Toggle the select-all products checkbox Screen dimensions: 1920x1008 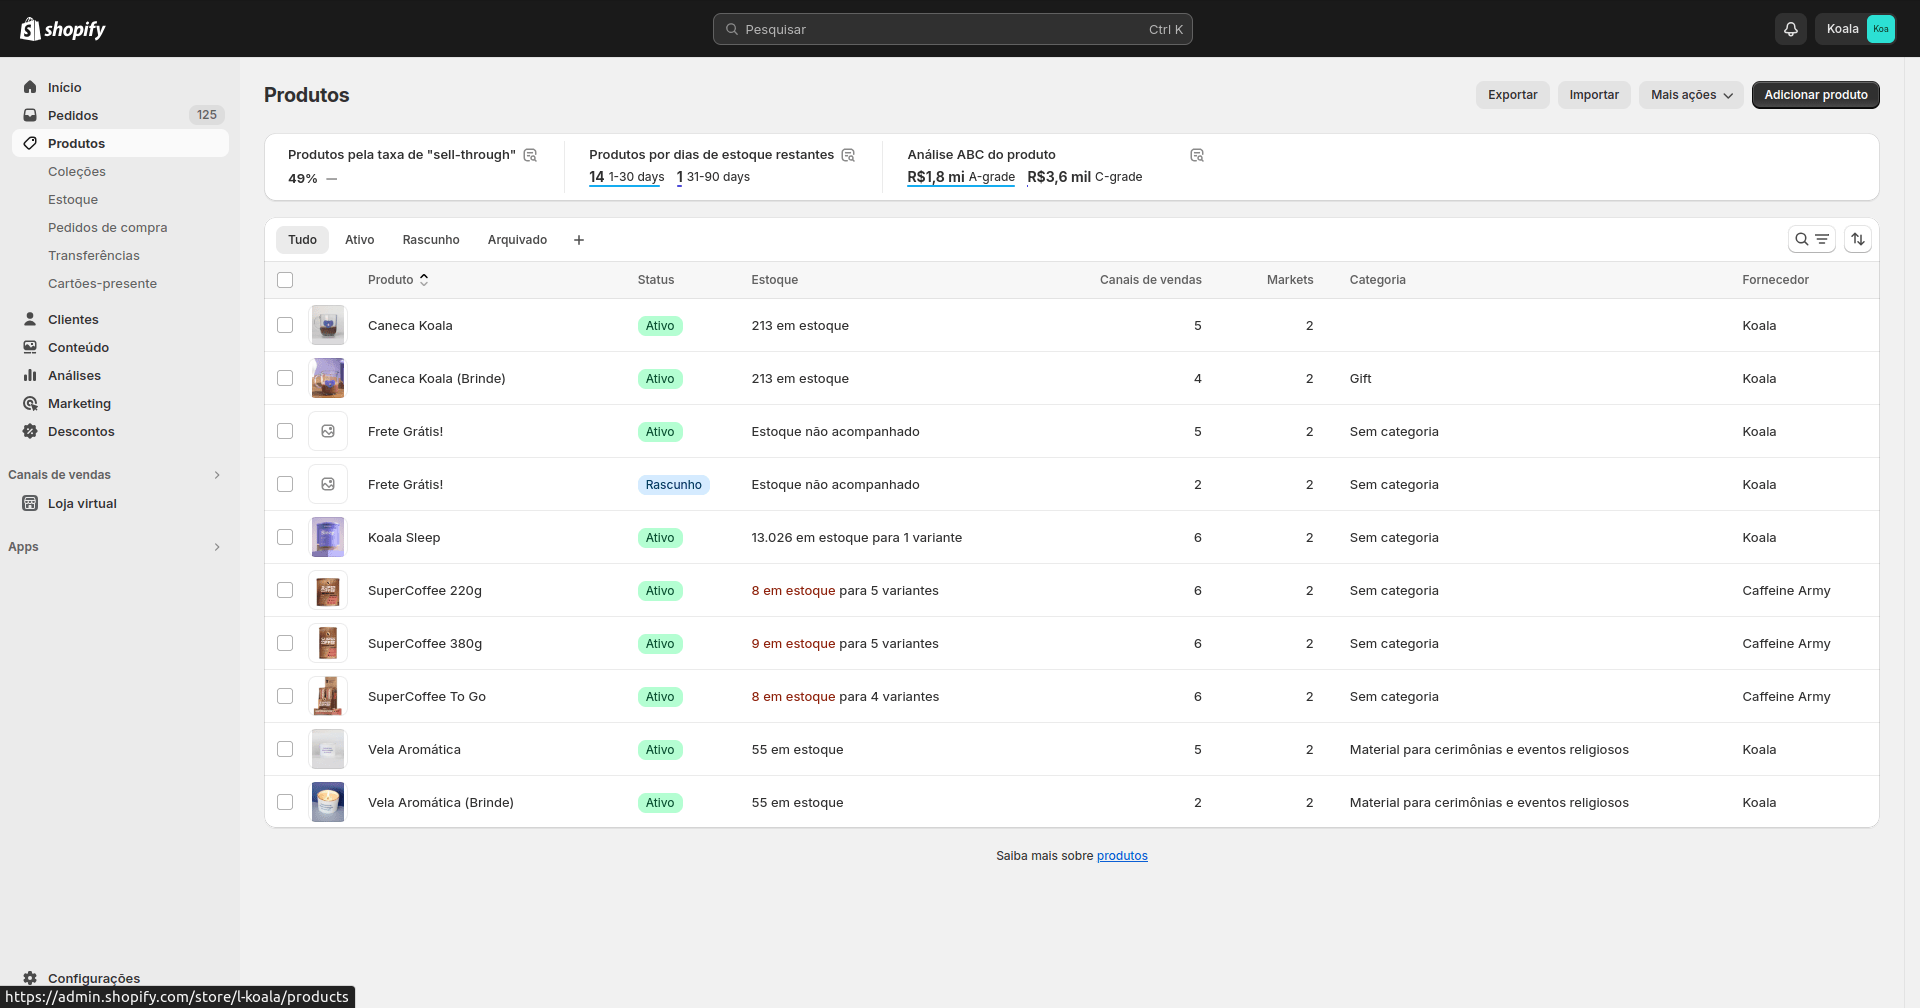285,280
